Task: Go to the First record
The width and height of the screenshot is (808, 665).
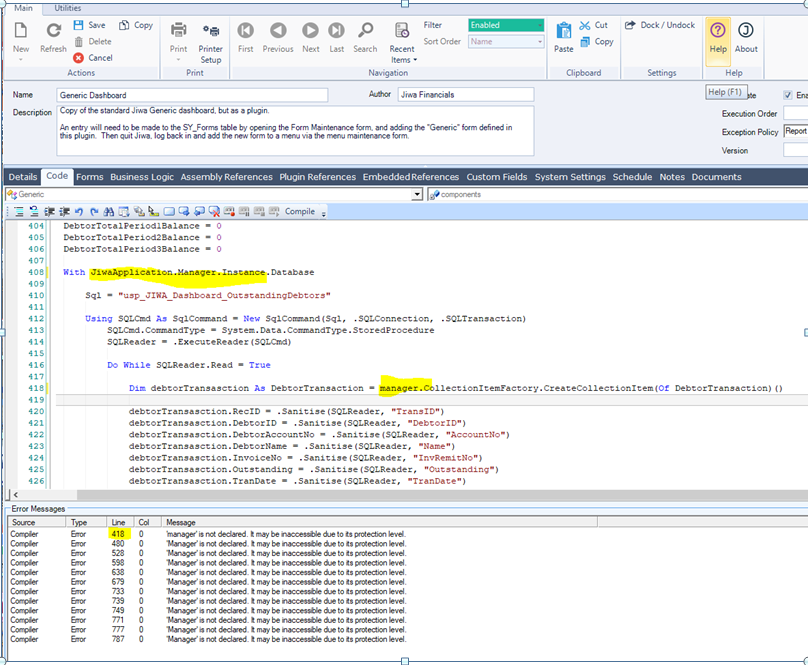Action: pos(245,31)
